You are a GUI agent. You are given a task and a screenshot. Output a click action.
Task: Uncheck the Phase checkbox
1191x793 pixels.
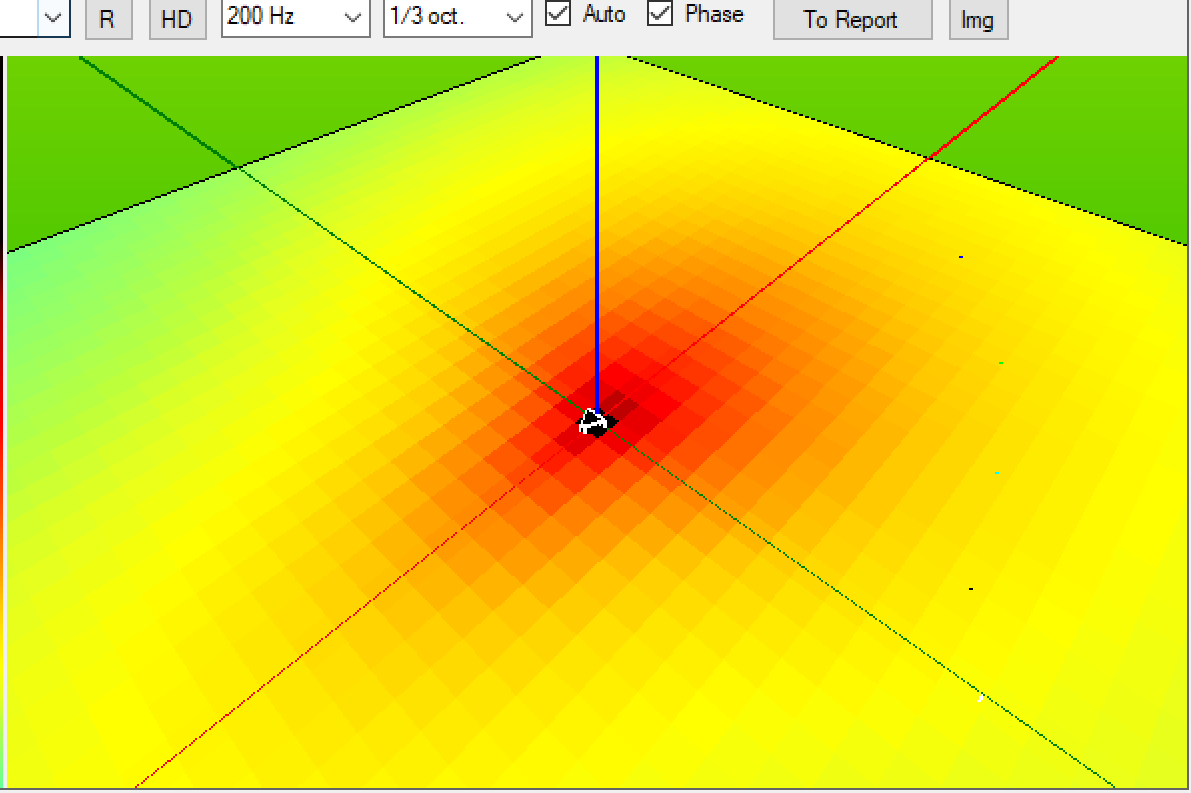[660, 14]
